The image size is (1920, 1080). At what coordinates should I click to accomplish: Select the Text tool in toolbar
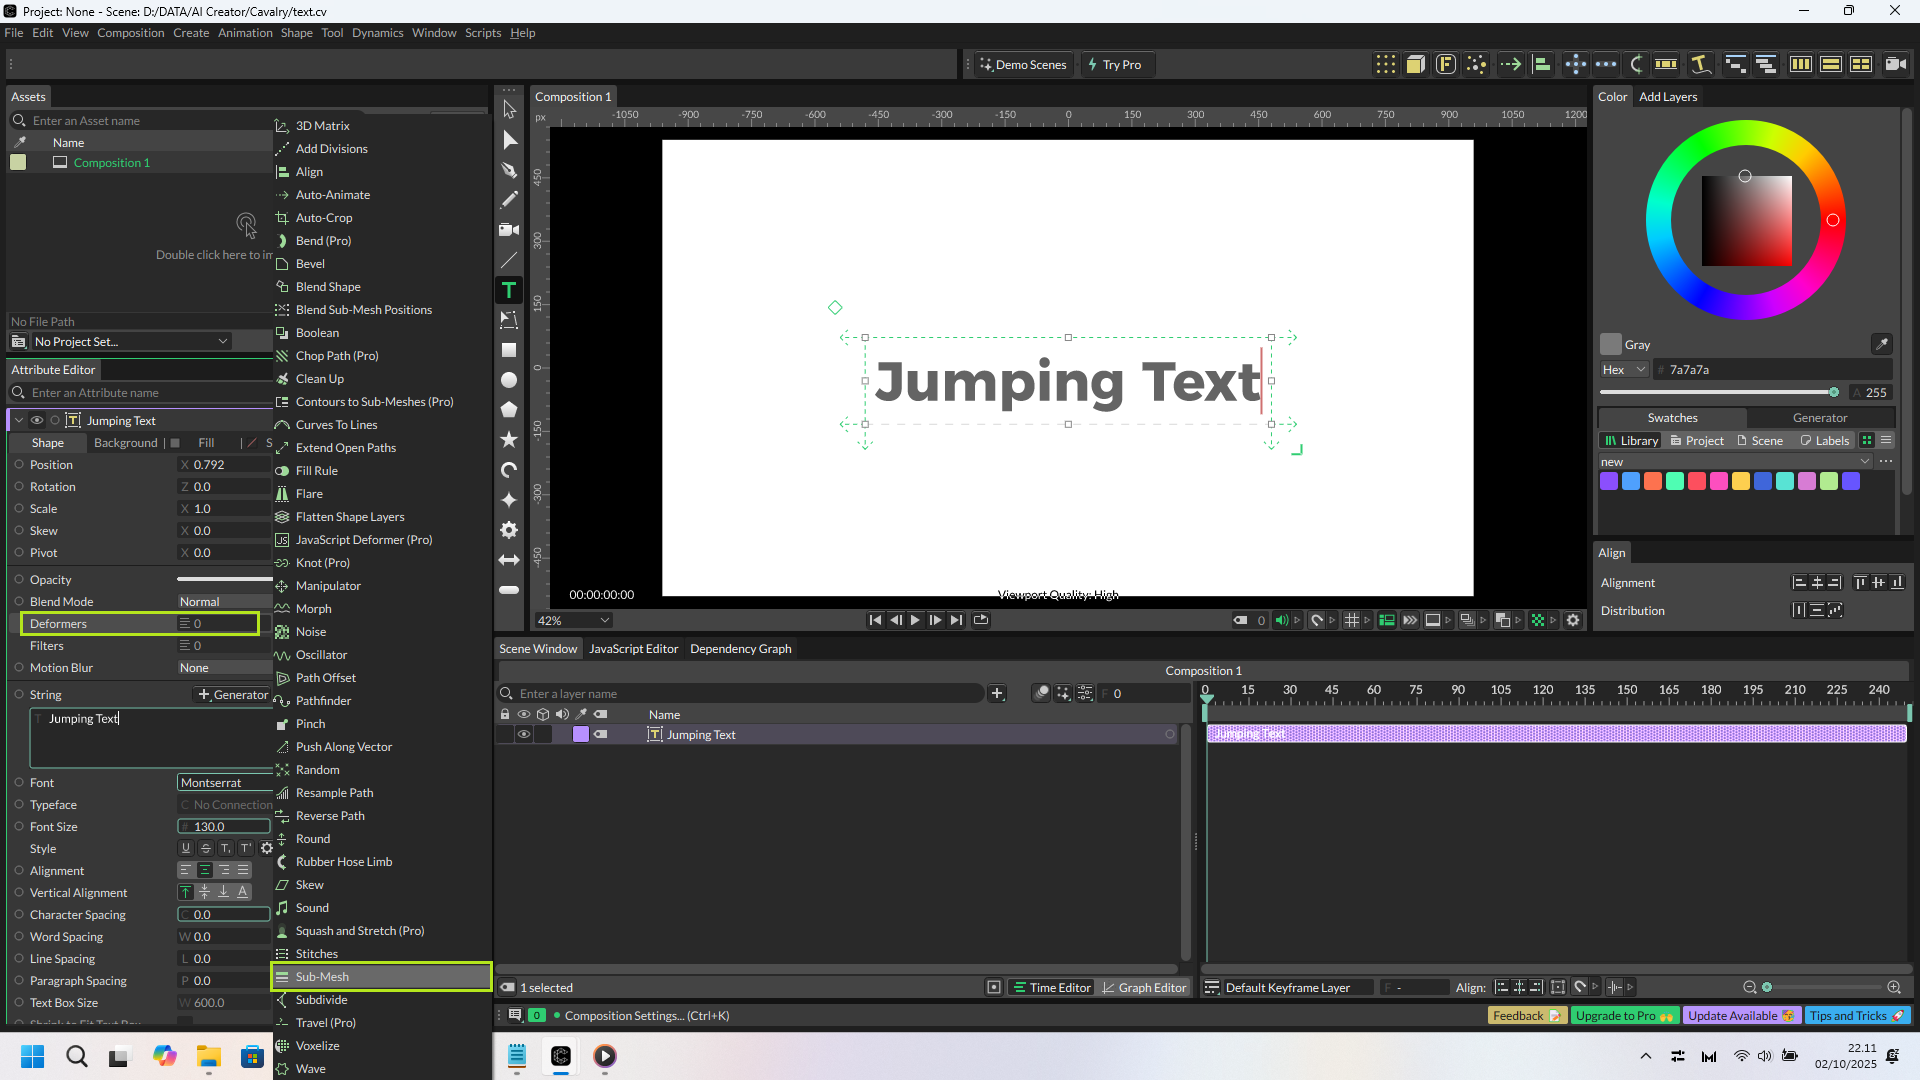click(x=509, y=290)
